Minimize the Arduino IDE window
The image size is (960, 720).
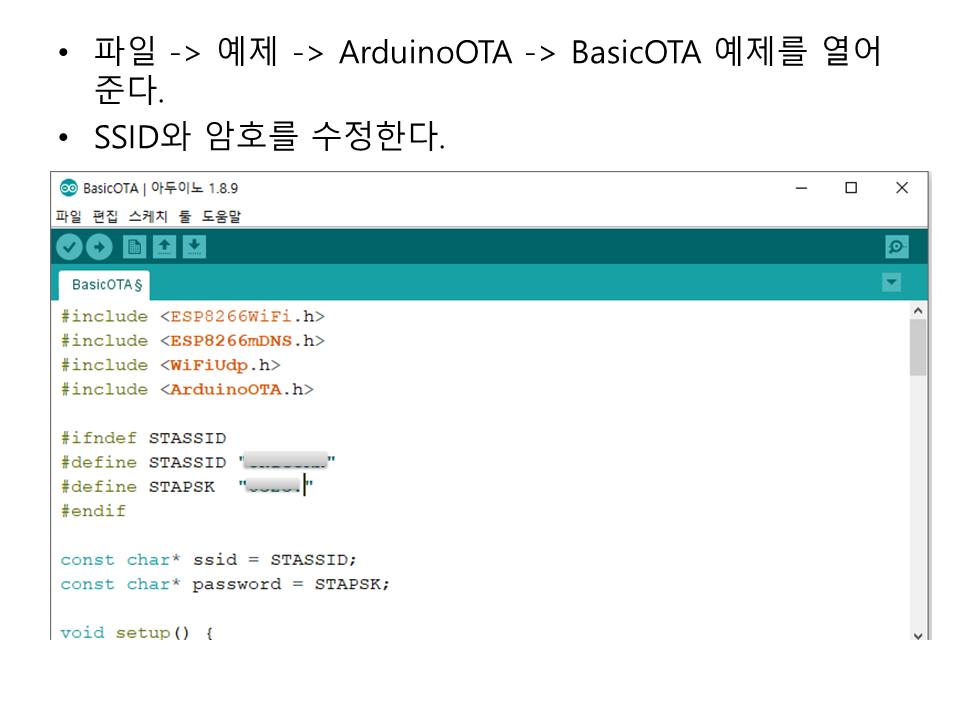[x=801, y=188]
